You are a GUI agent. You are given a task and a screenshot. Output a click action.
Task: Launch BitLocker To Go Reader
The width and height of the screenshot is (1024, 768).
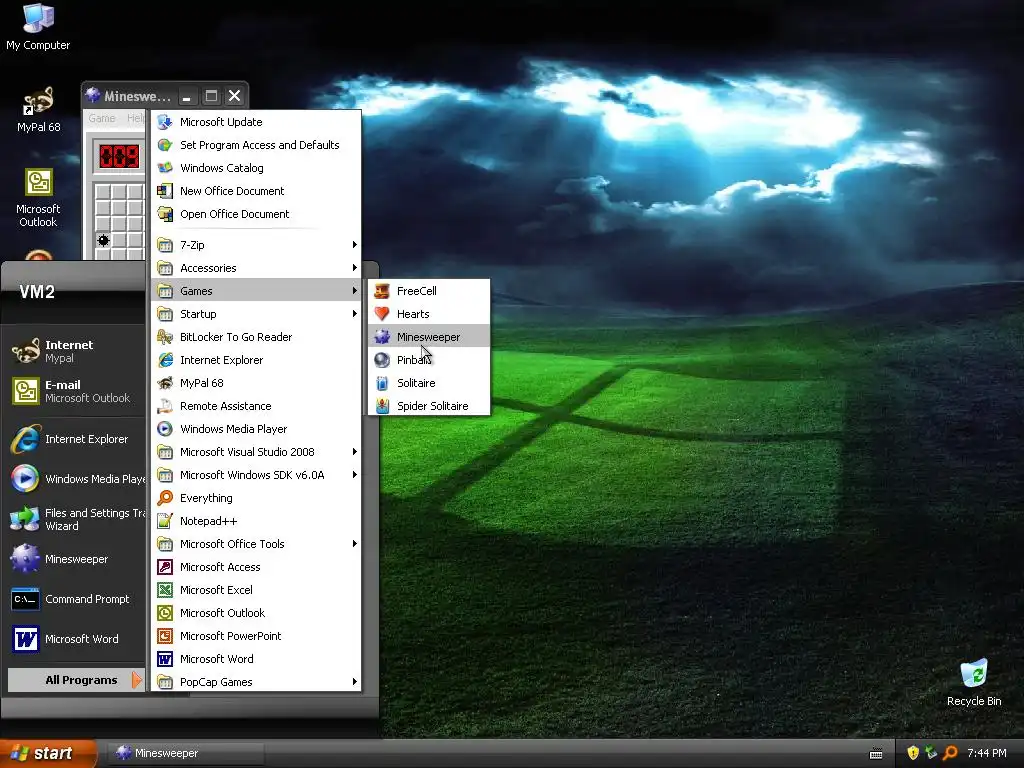256,337
